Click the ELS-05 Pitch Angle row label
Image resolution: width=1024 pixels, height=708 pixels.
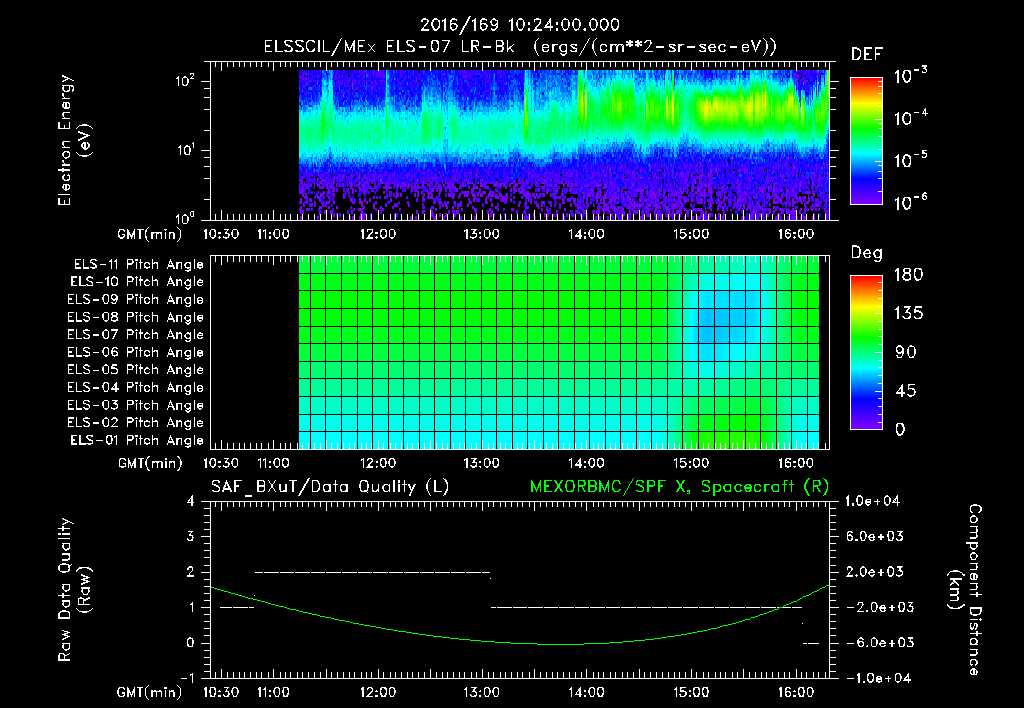(136, 370)
